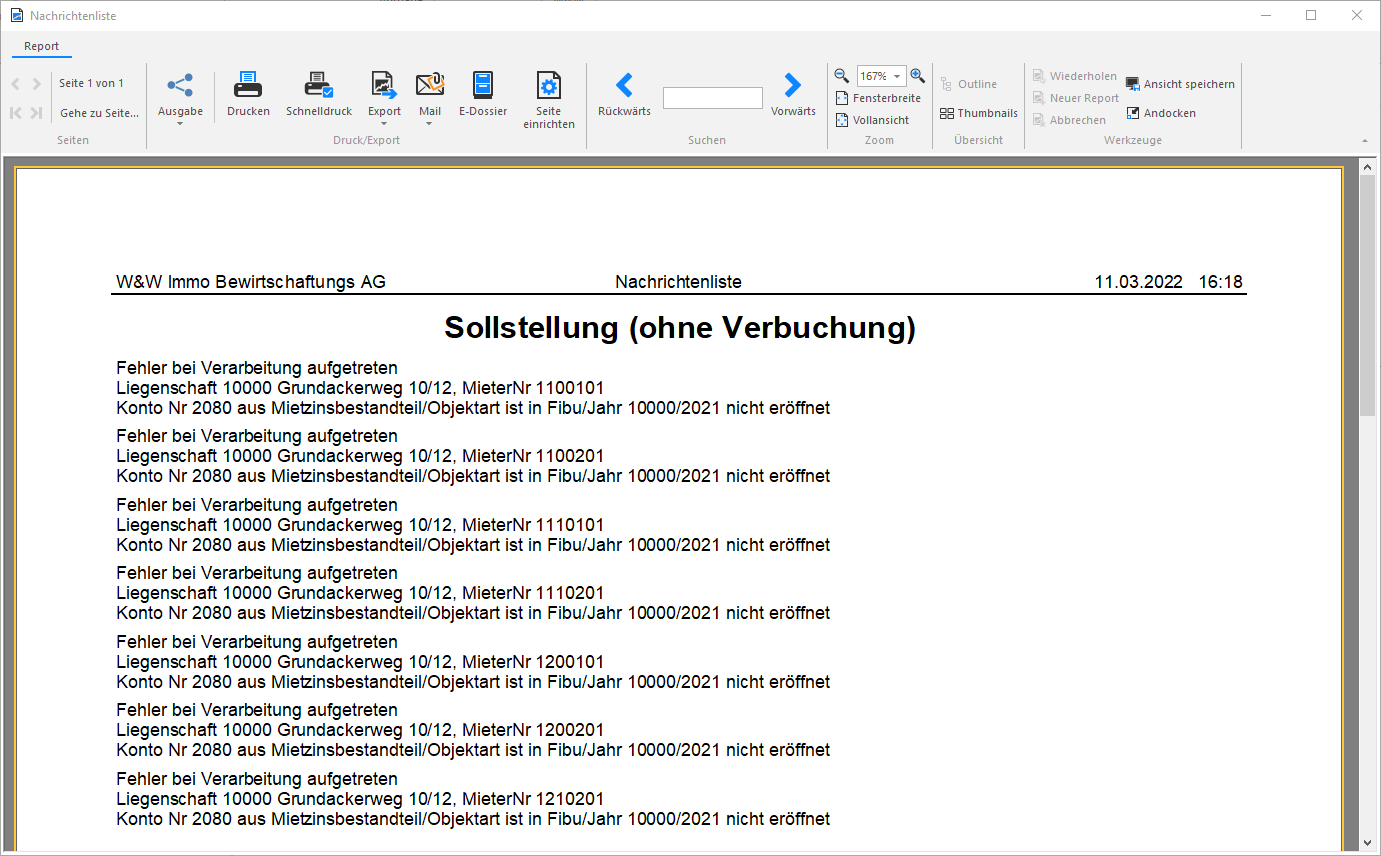This screenshot has height=856, width=1381.
Task: Expand the Export dropdown arrow
Action: point(384,124)
